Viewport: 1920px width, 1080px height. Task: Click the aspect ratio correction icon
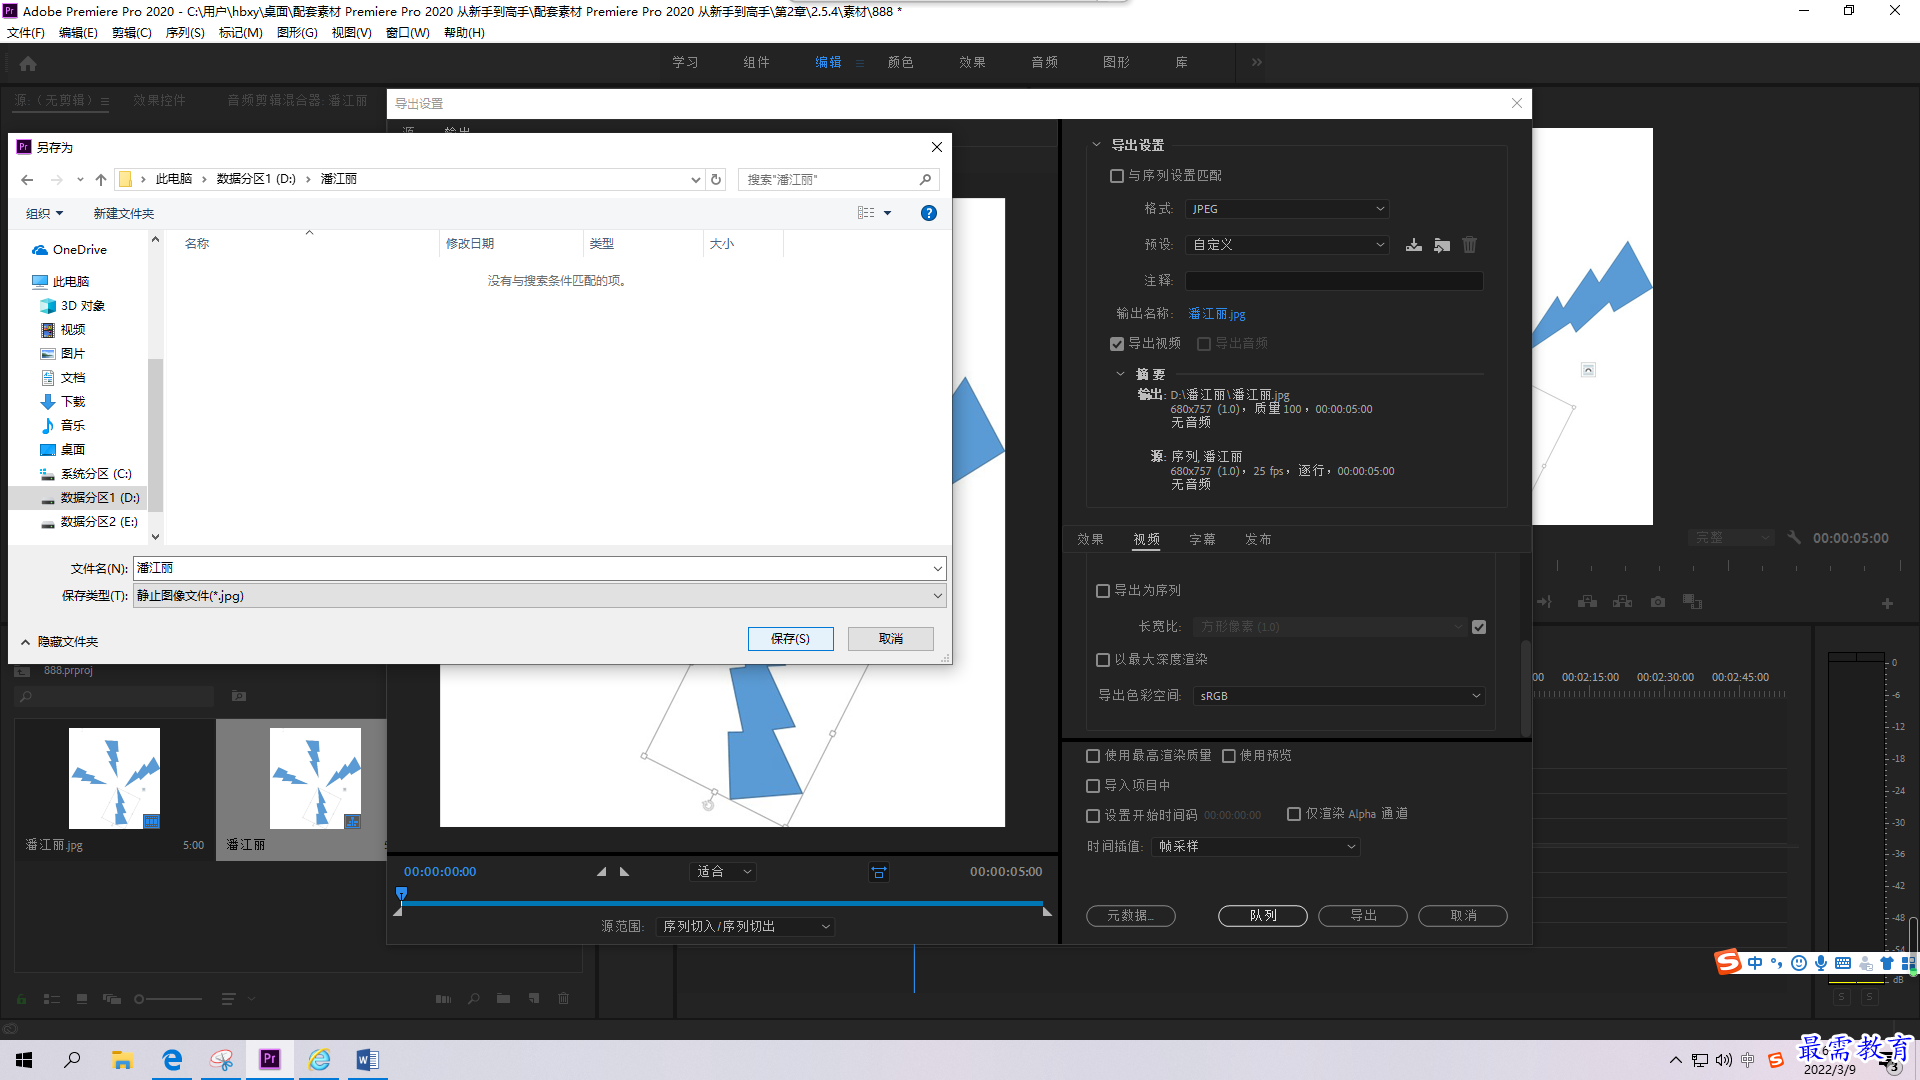point(879,872)
